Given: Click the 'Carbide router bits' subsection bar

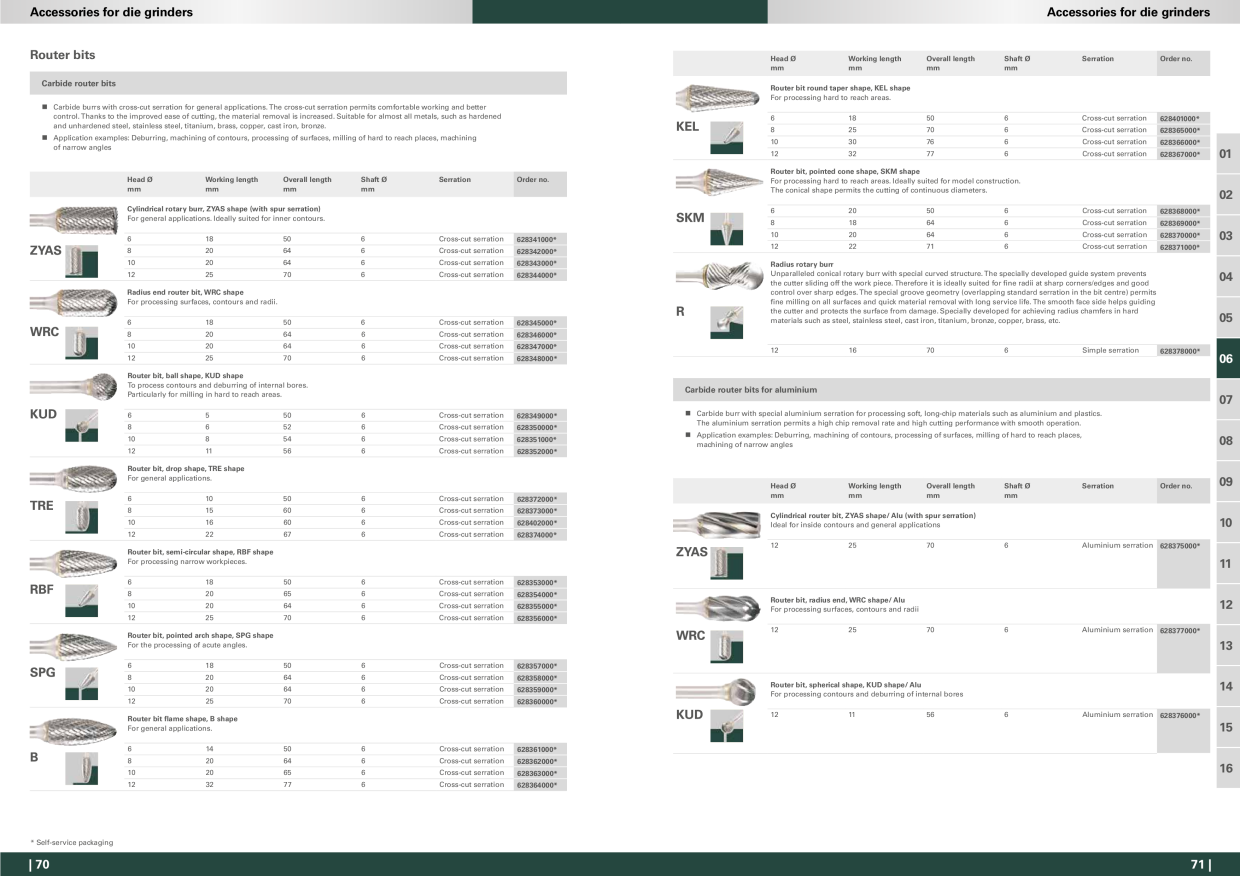Looking at the screenshot, I should pyautogui.click(x=298, y=83).
